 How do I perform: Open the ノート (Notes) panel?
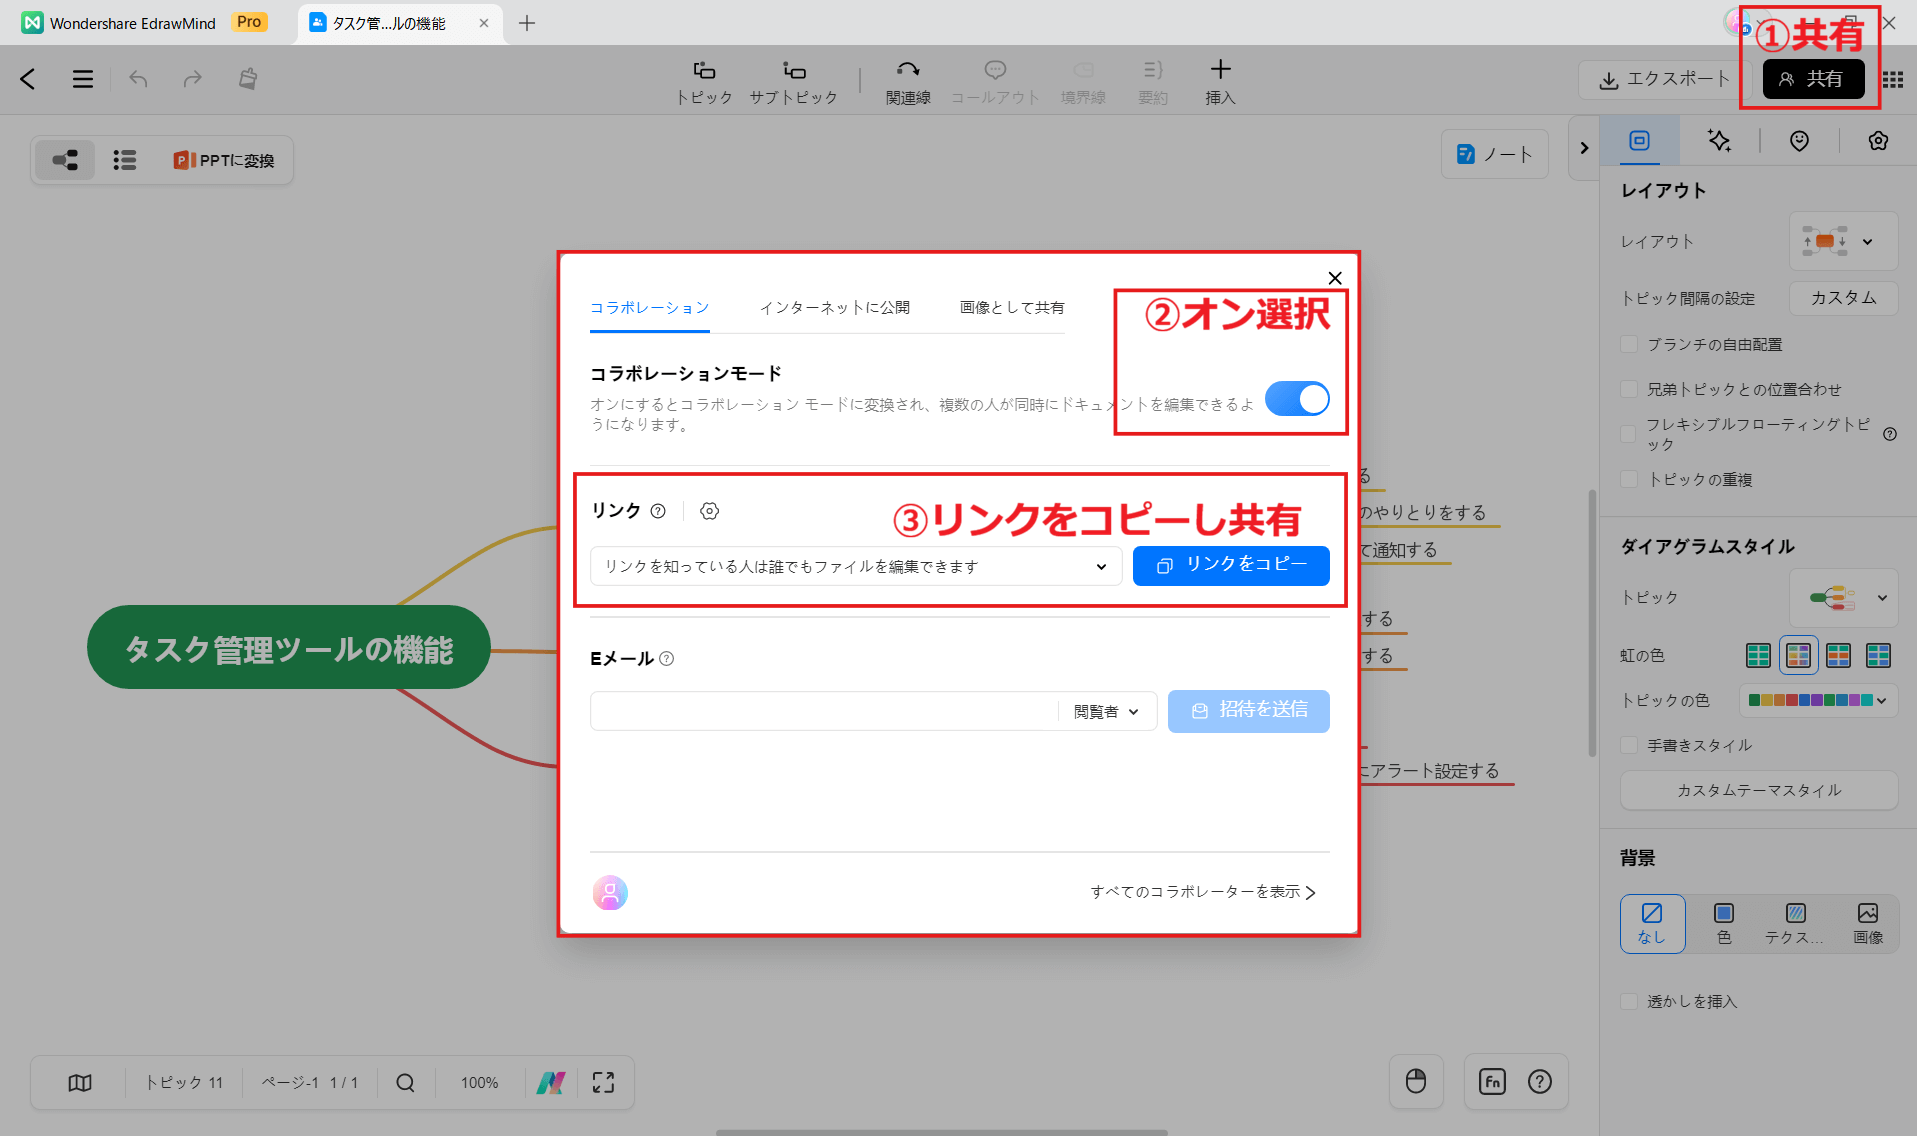point(1494,154)
